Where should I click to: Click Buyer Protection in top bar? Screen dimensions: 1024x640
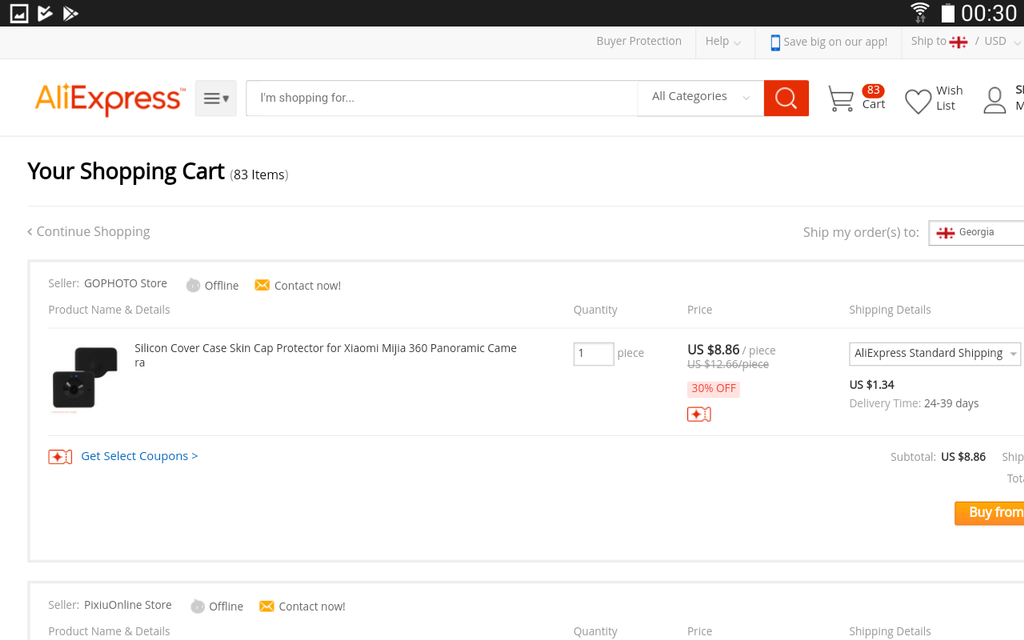(x=639, y=41)
